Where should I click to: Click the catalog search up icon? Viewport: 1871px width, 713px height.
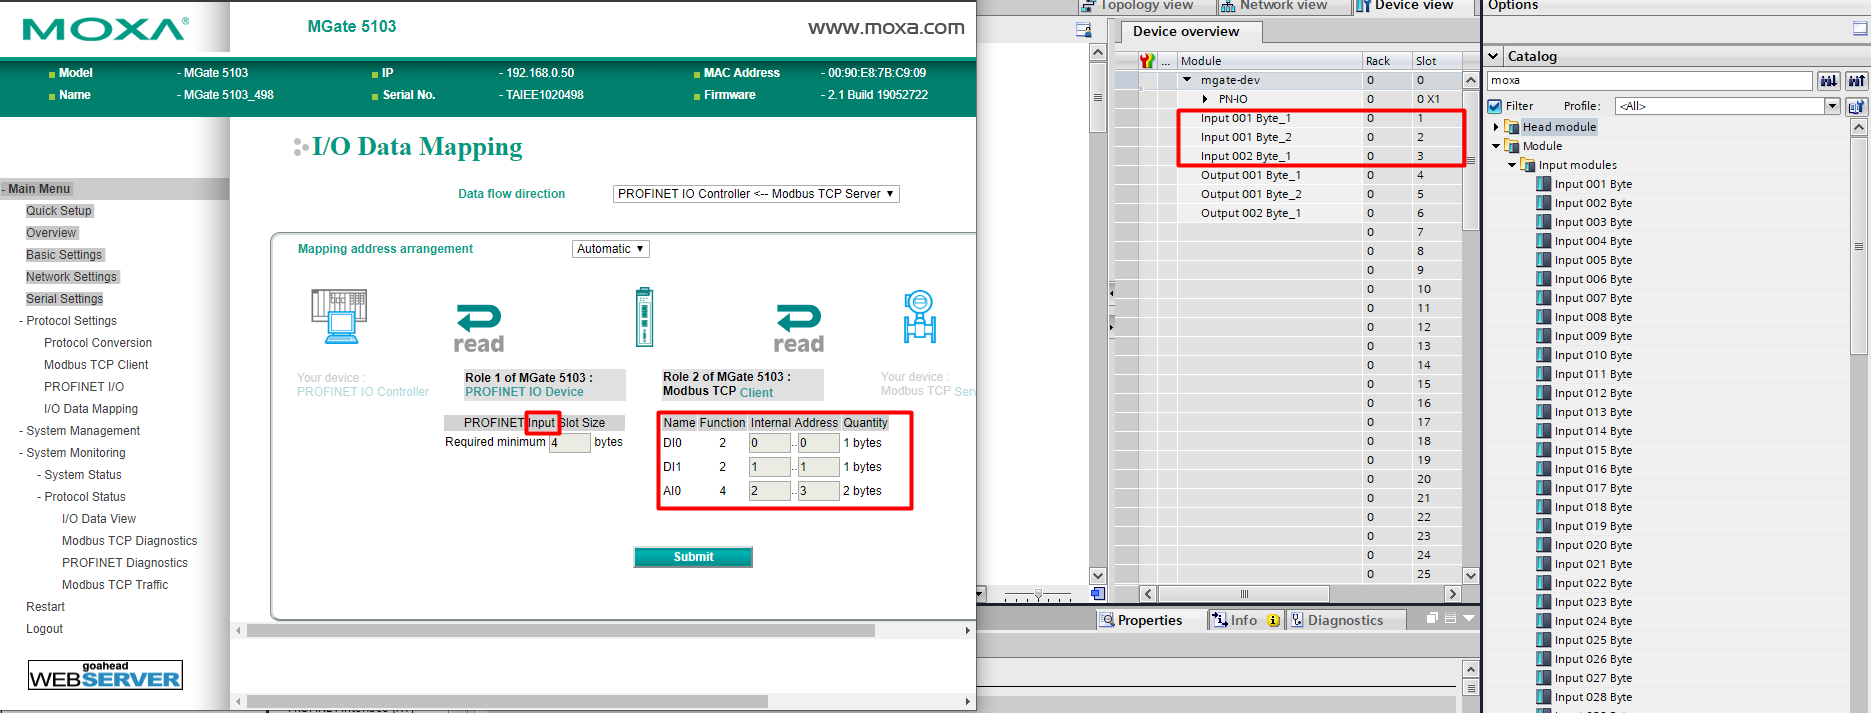[x=1857, y=81]
